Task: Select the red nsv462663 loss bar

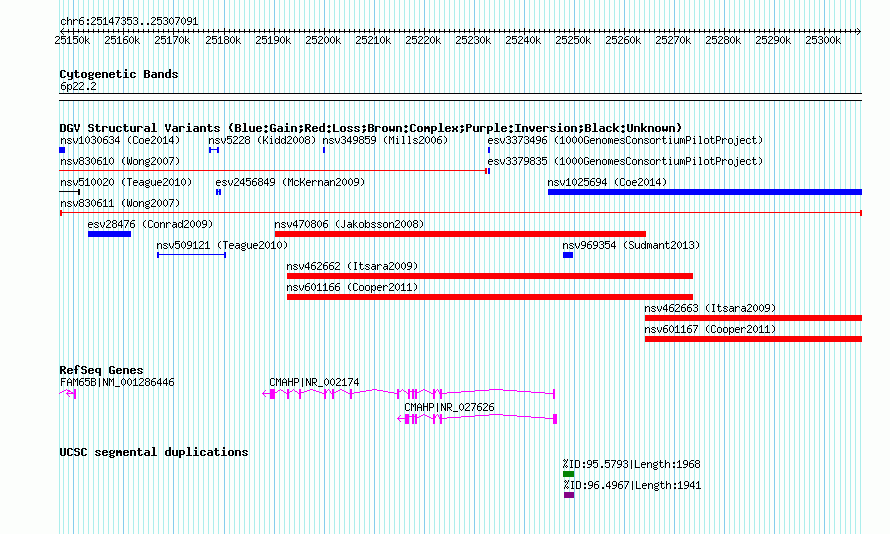Action: (753, 318)
